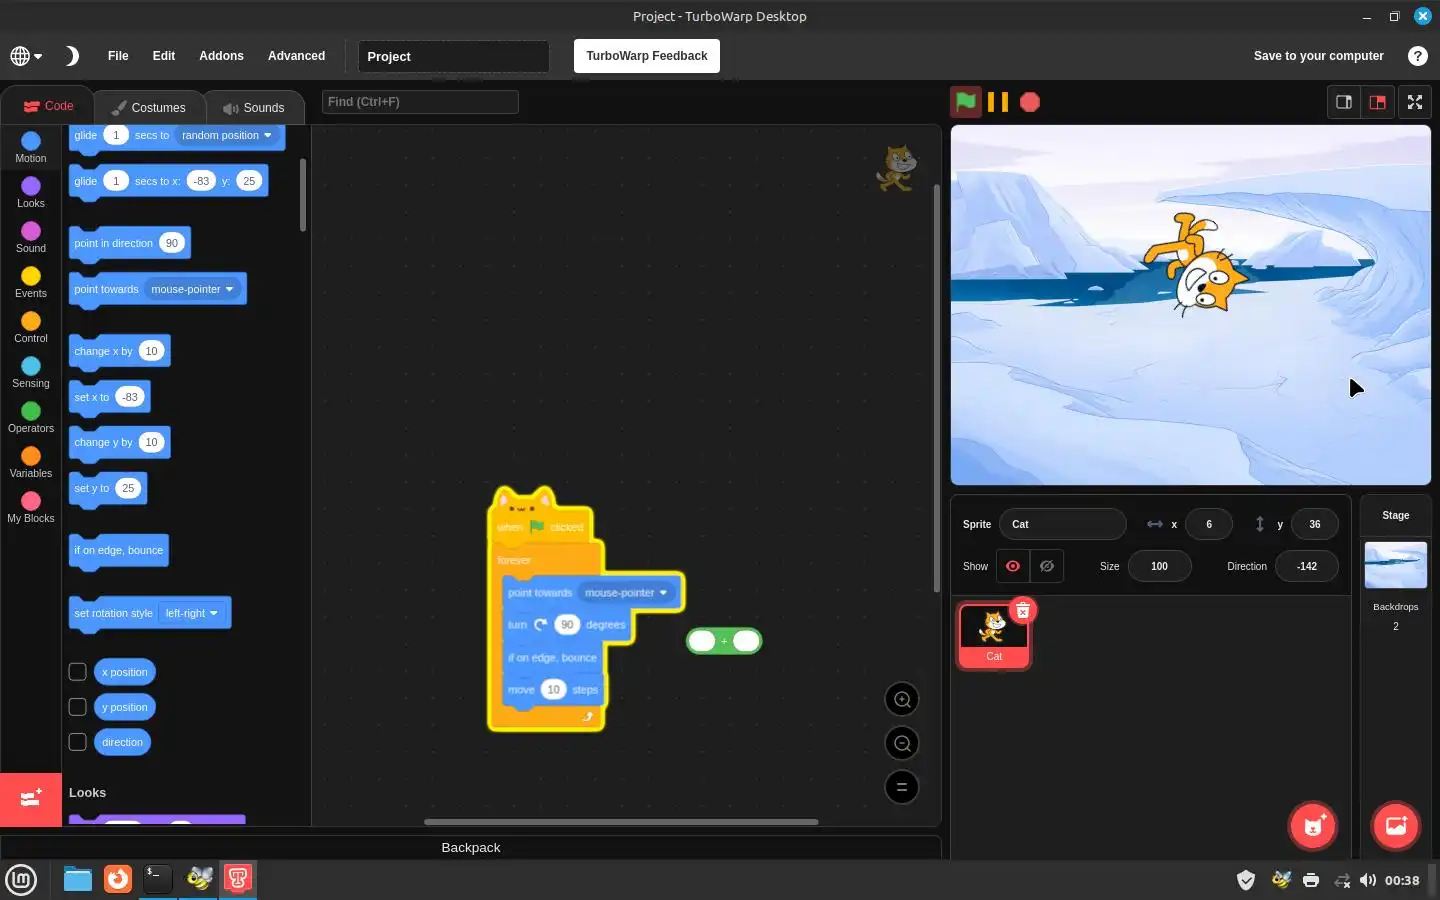Screen dimensions: 1440x900
Task: Click the workspace horizontal scrollbar
Action: [621, 822]
